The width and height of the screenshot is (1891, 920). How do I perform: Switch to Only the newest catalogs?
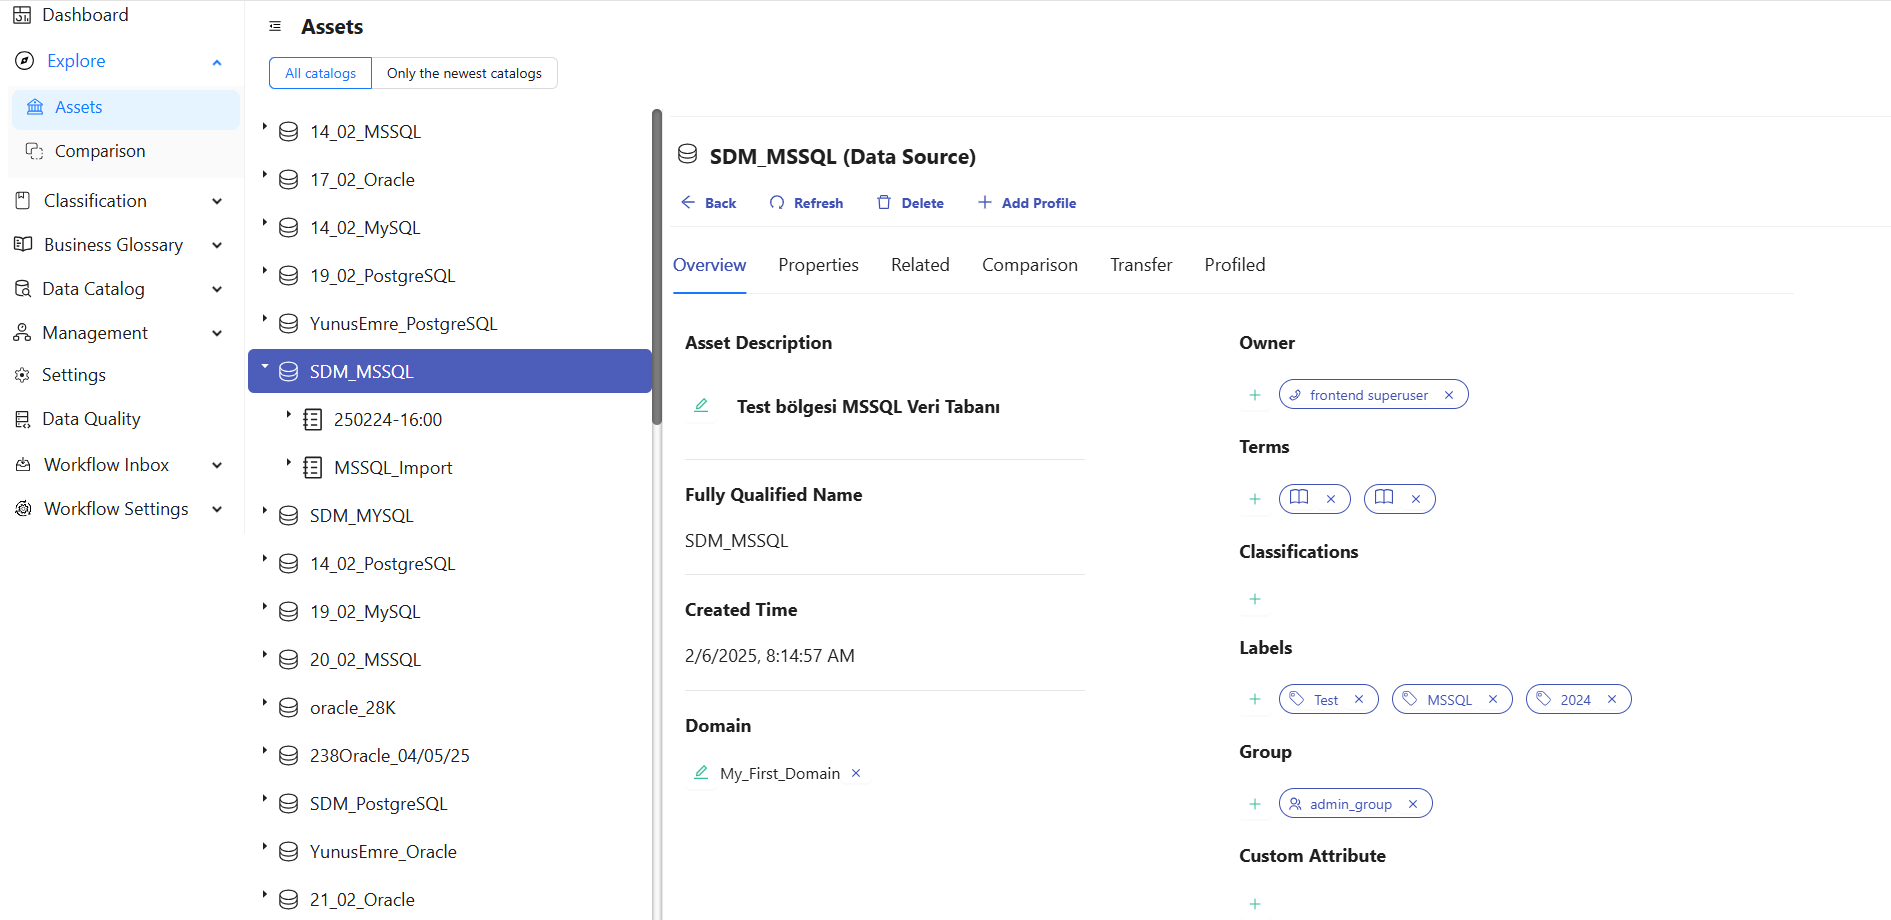pos(464,73)
